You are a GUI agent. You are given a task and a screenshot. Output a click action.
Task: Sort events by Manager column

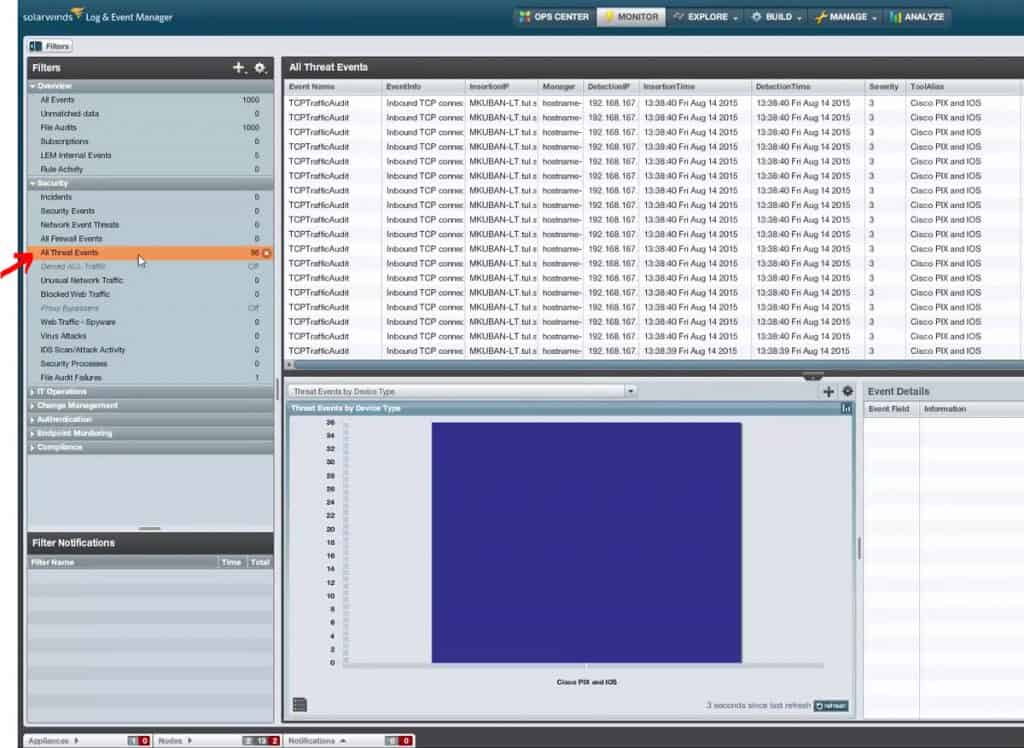click(x=560, y=86)
